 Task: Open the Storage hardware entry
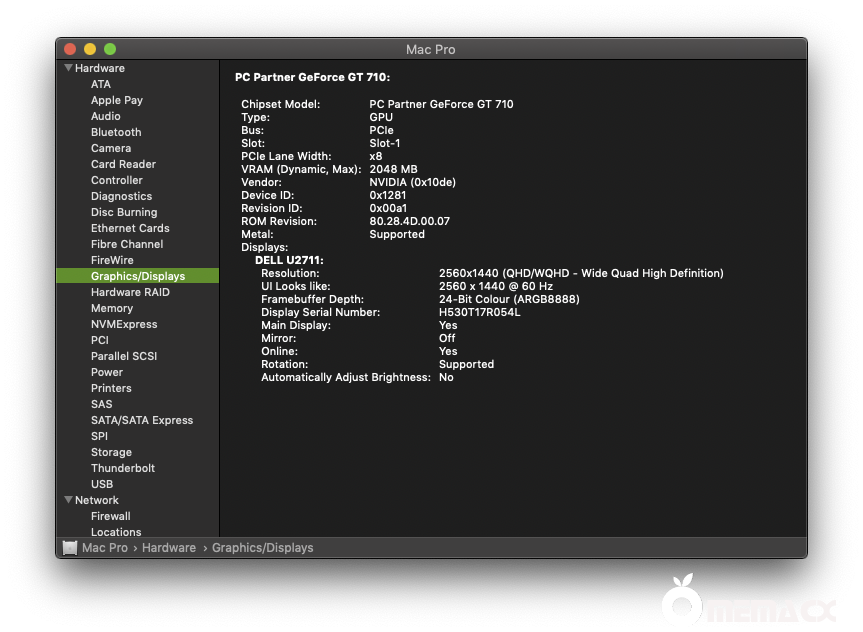(111, 452)
